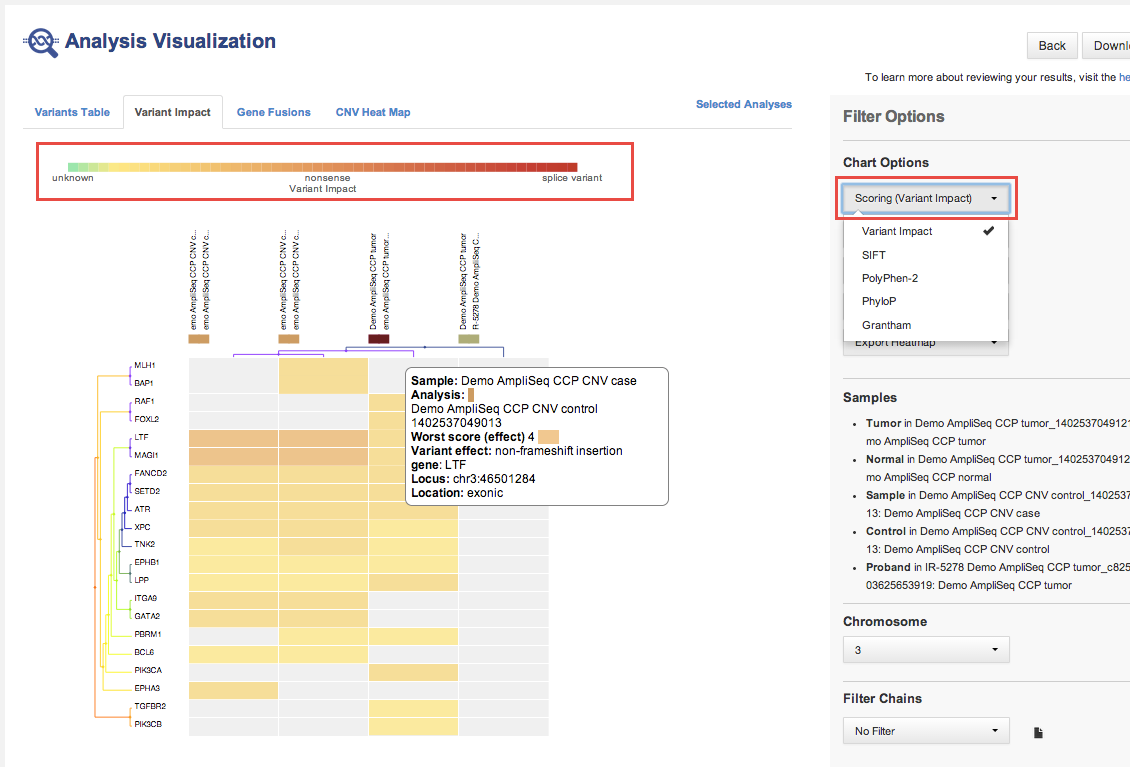Open the Gene Fusions tab
The height and width of the screenshot is (767, 1132).
click(x=273, y=112)
